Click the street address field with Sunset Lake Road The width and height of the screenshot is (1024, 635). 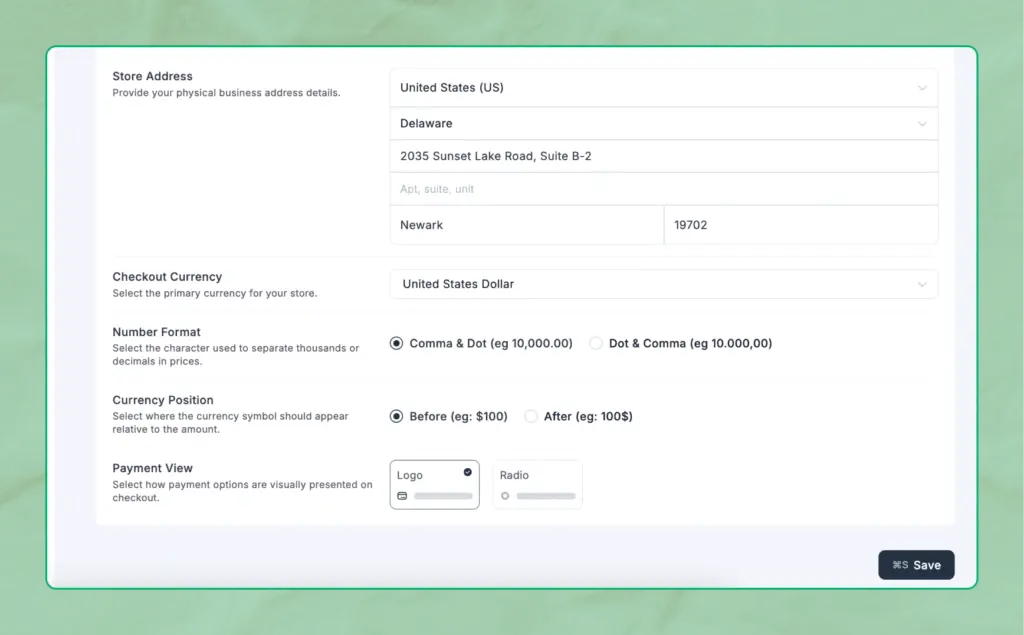click(663, 156)
